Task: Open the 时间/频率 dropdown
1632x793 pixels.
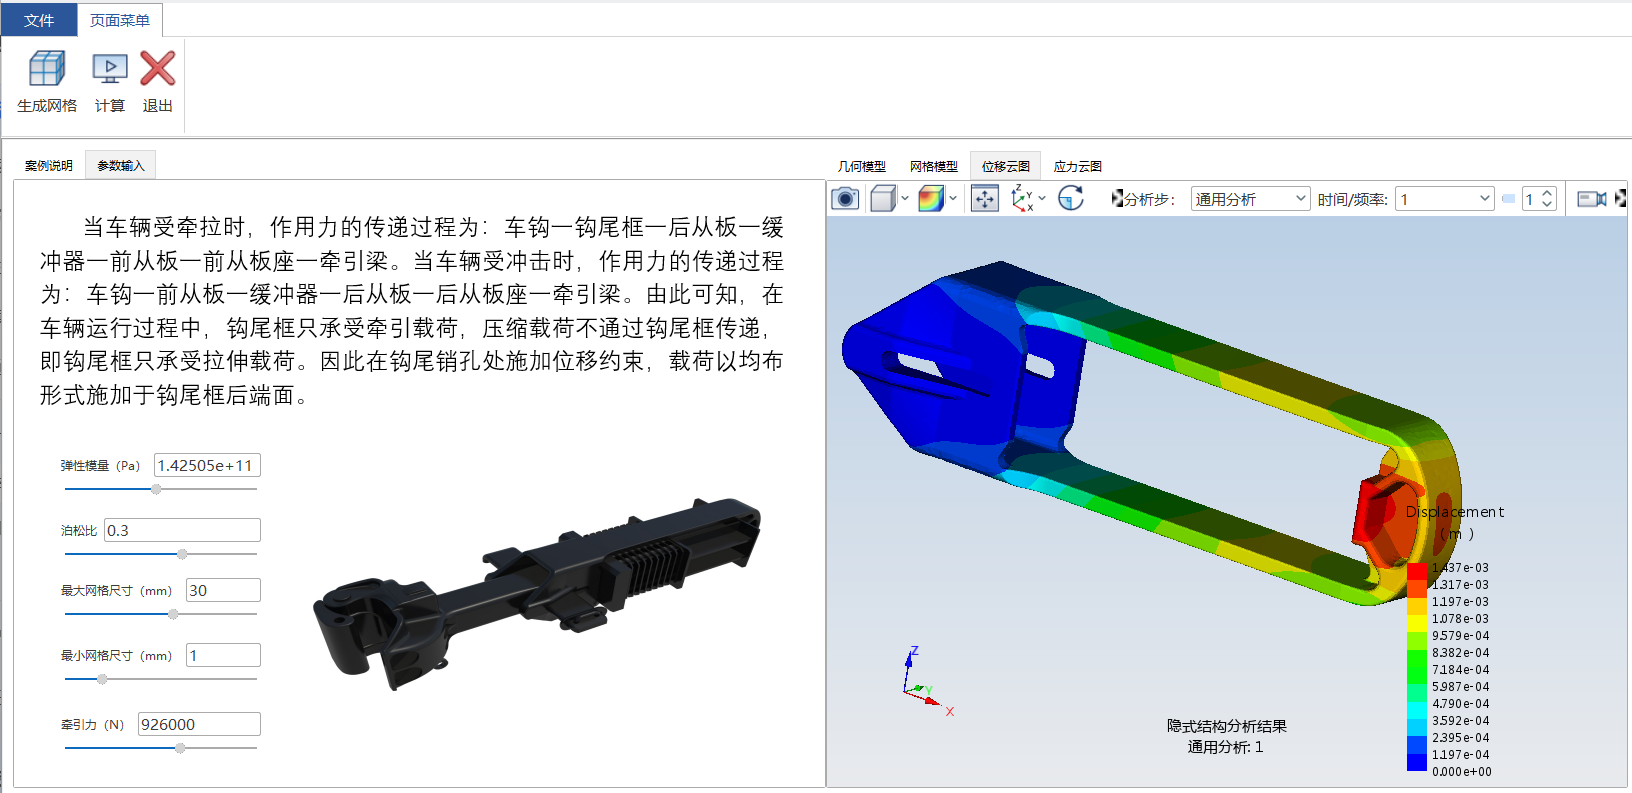Action: pos(1445,199)
